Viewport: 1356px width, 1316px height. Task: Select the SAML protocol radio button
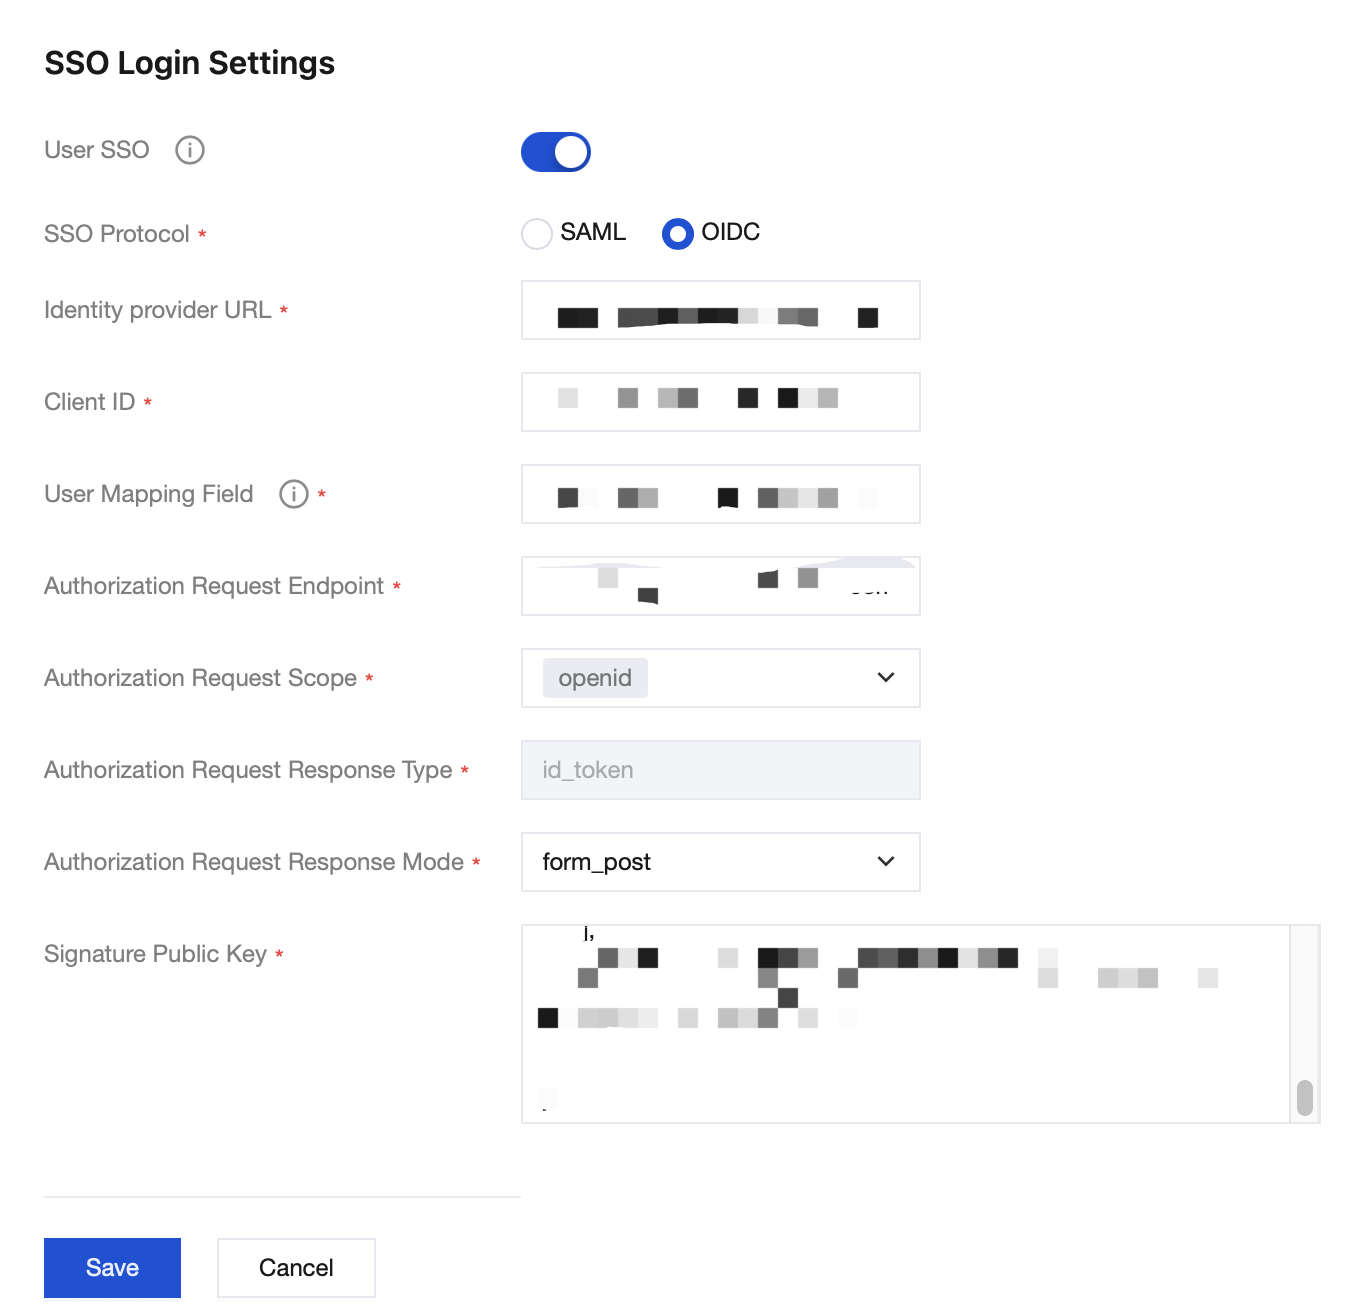[x=537, y=234]
